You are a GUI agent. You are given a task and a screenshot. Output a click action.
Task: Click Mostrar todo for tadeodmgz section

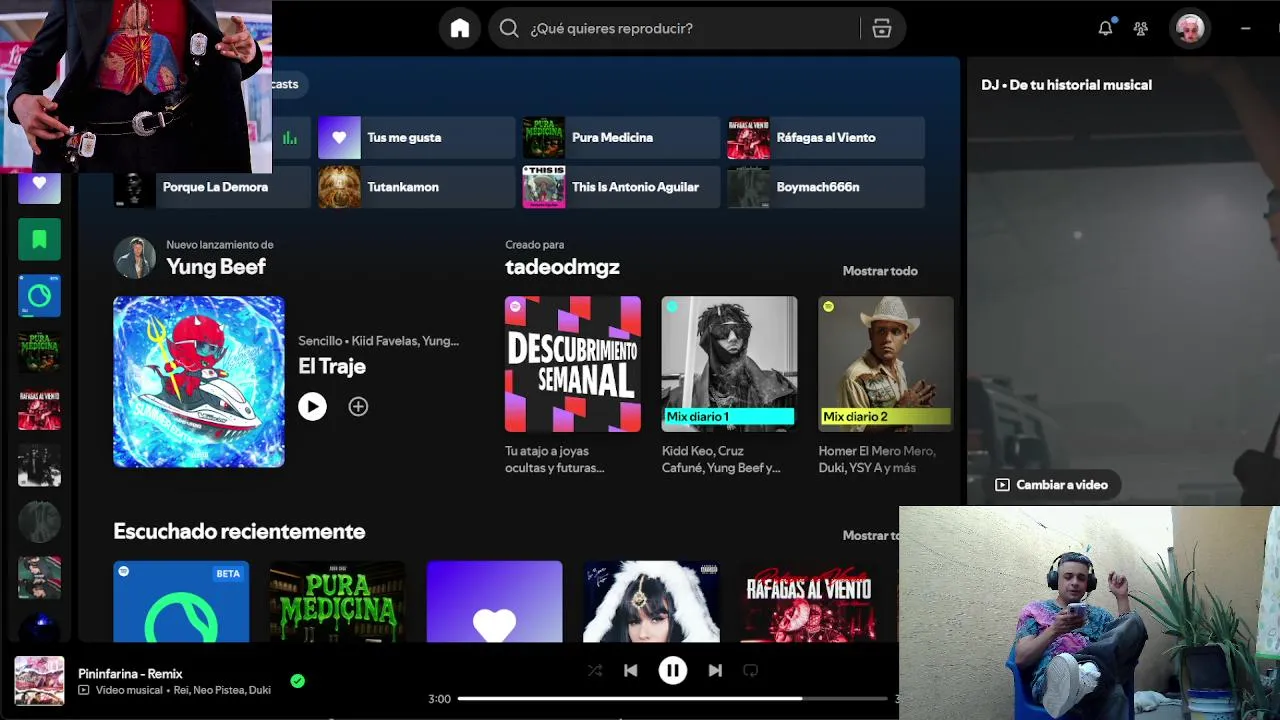coord(880,271)
